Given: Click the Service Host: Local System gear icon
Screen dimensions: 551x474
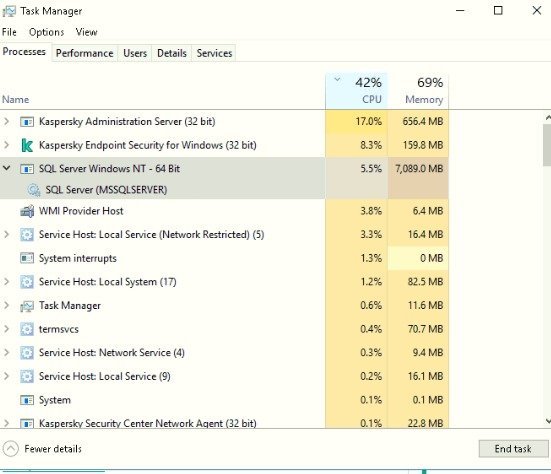Looking at the screenshot, I should [x=27, y=282].
